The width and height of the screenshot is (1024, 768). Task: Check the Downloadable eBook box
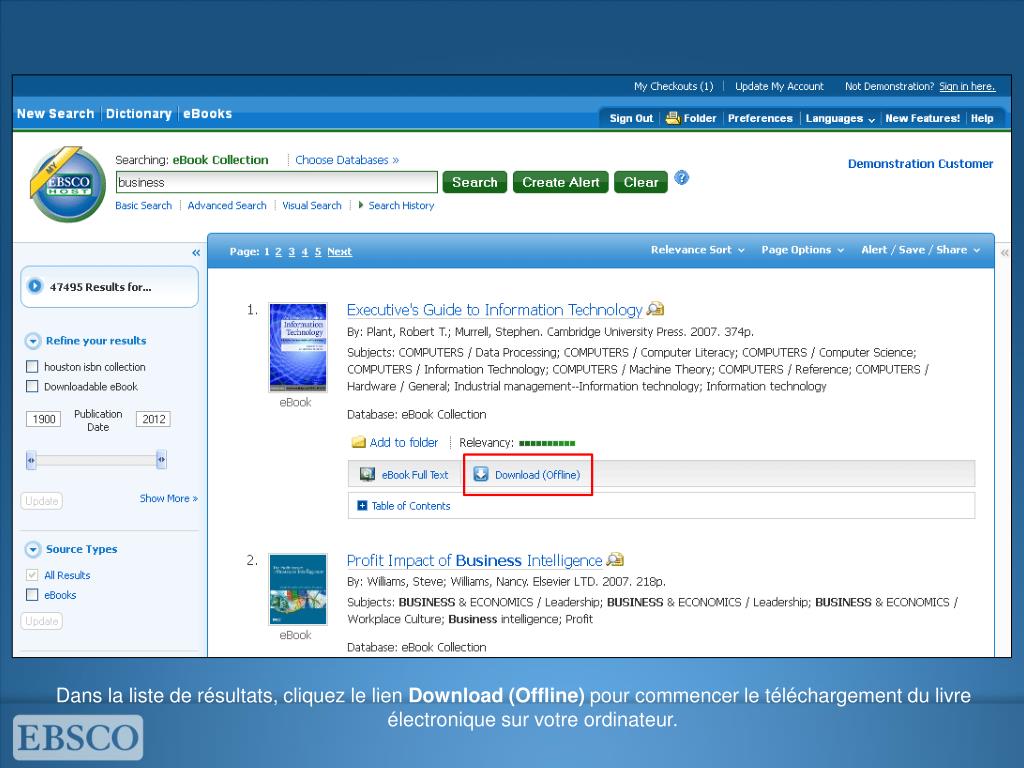coord(32,386)
